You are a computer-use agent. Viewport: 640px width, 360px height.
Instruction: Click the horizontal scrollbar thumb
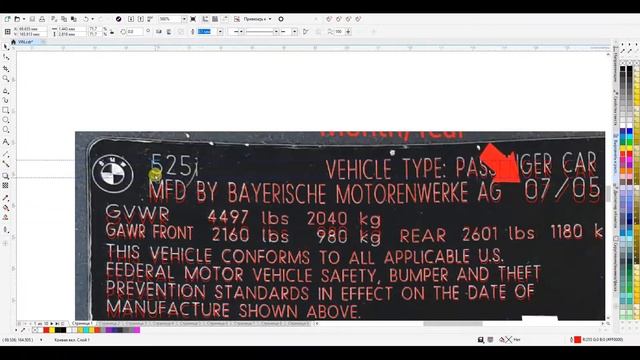coord(453,324)
